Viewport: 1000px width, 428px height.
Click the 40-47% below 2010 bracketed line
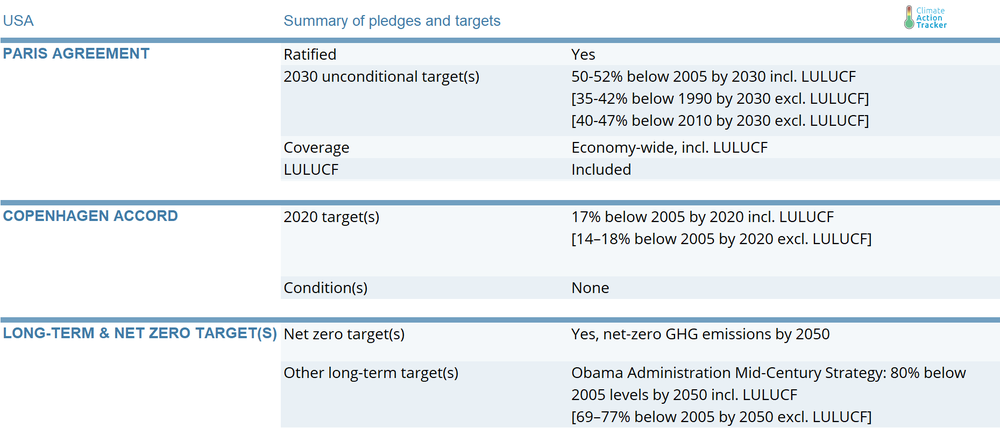[721, 120]
